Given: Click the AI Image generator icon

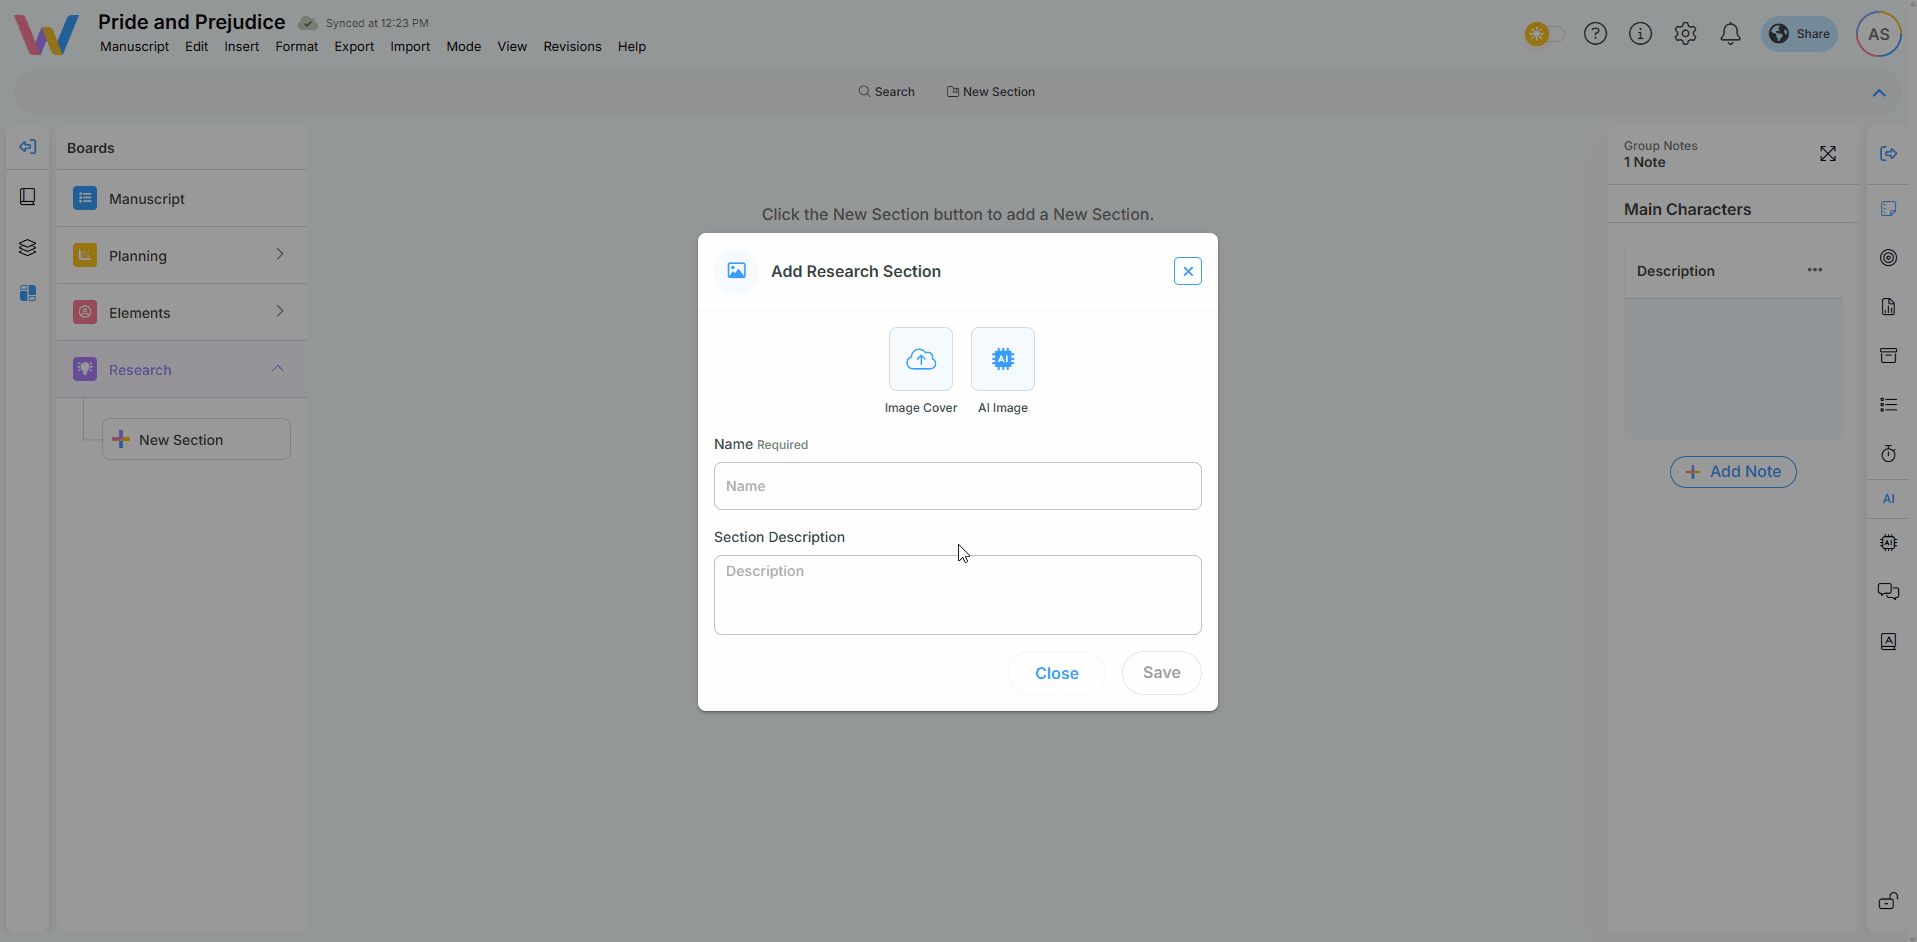Looking at the screenshot, I should coord(1002,359).
